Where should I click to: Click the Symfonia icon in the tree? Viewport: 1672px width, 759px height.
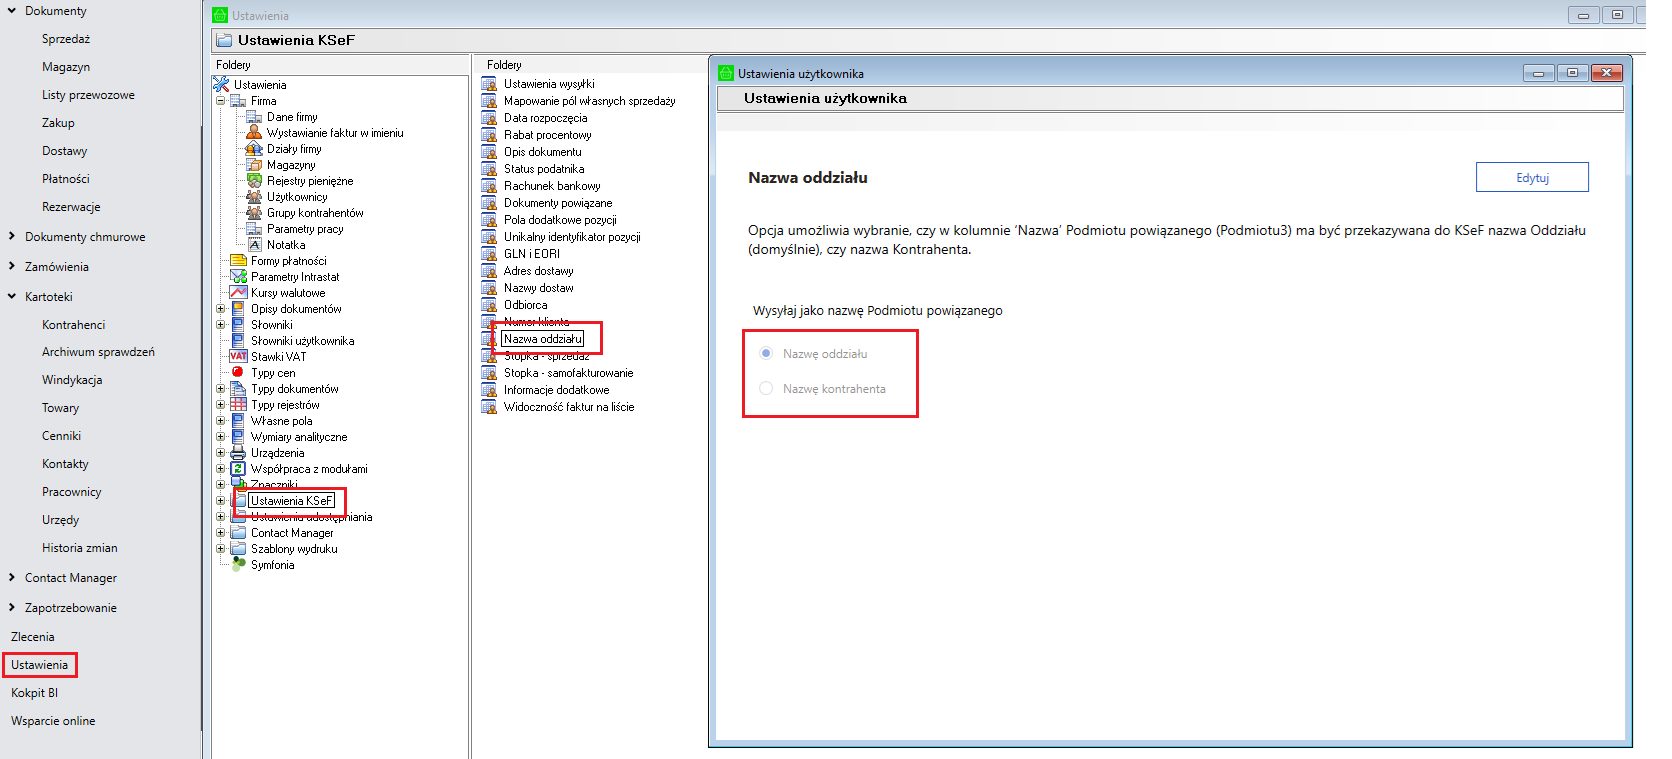[238, 565]
